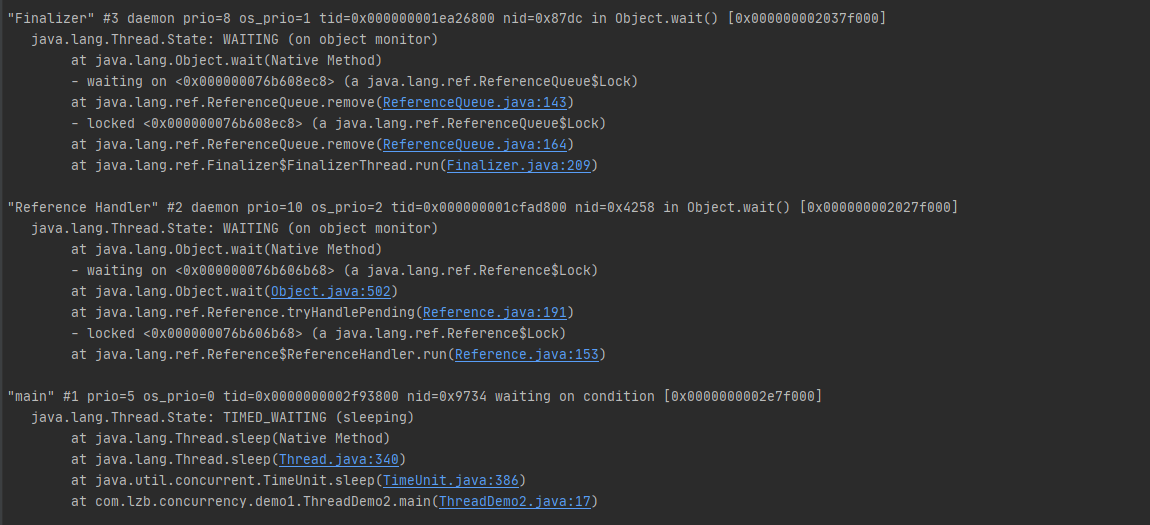Open the Thread.java:340 link

(x=339, y=460)
